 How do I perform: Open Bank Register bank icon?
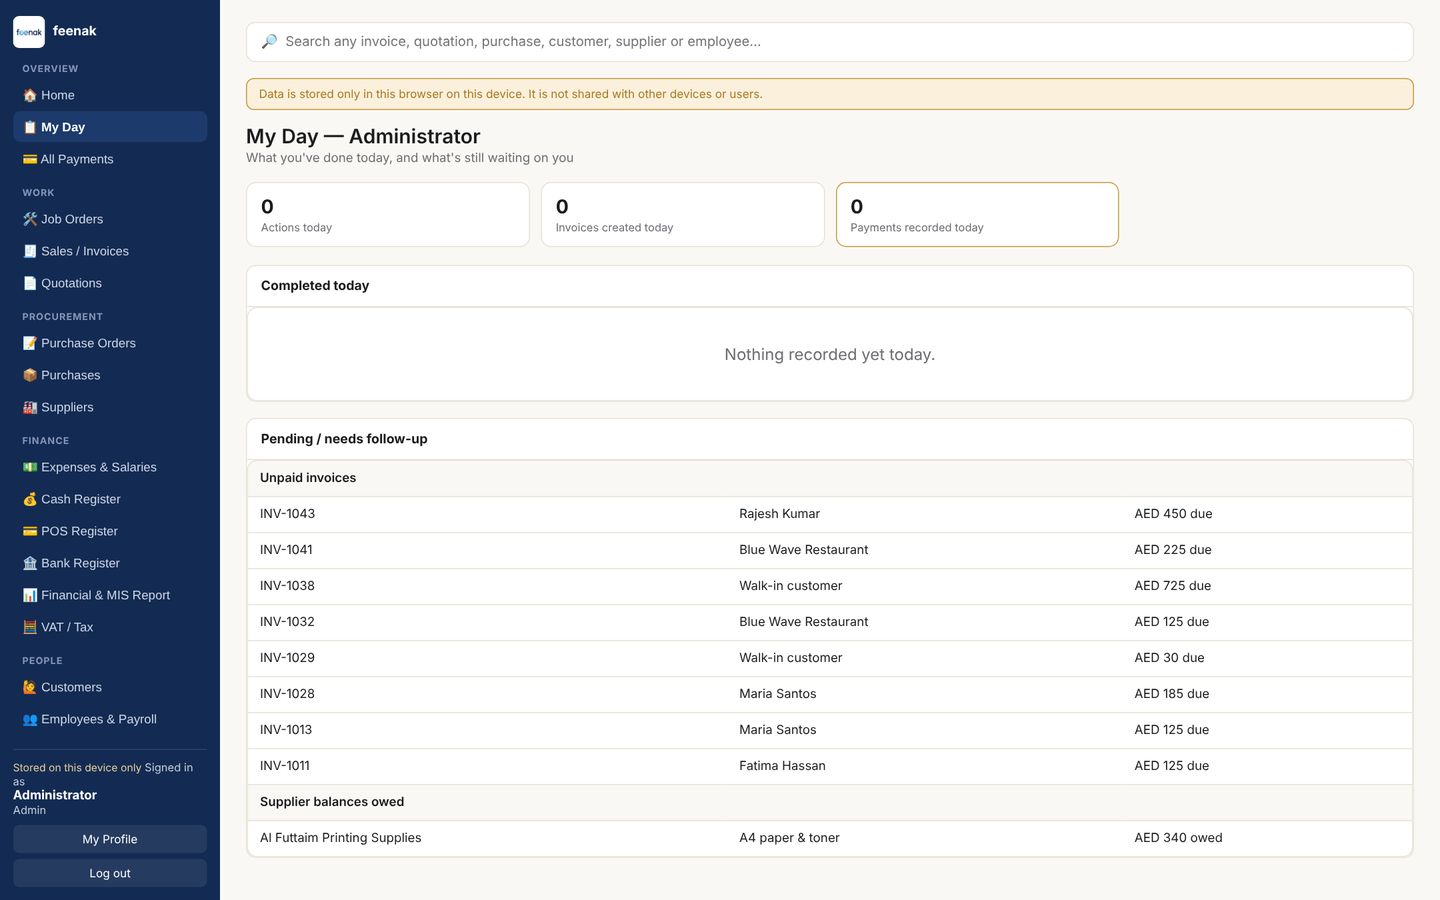click(x=30, y=563)
